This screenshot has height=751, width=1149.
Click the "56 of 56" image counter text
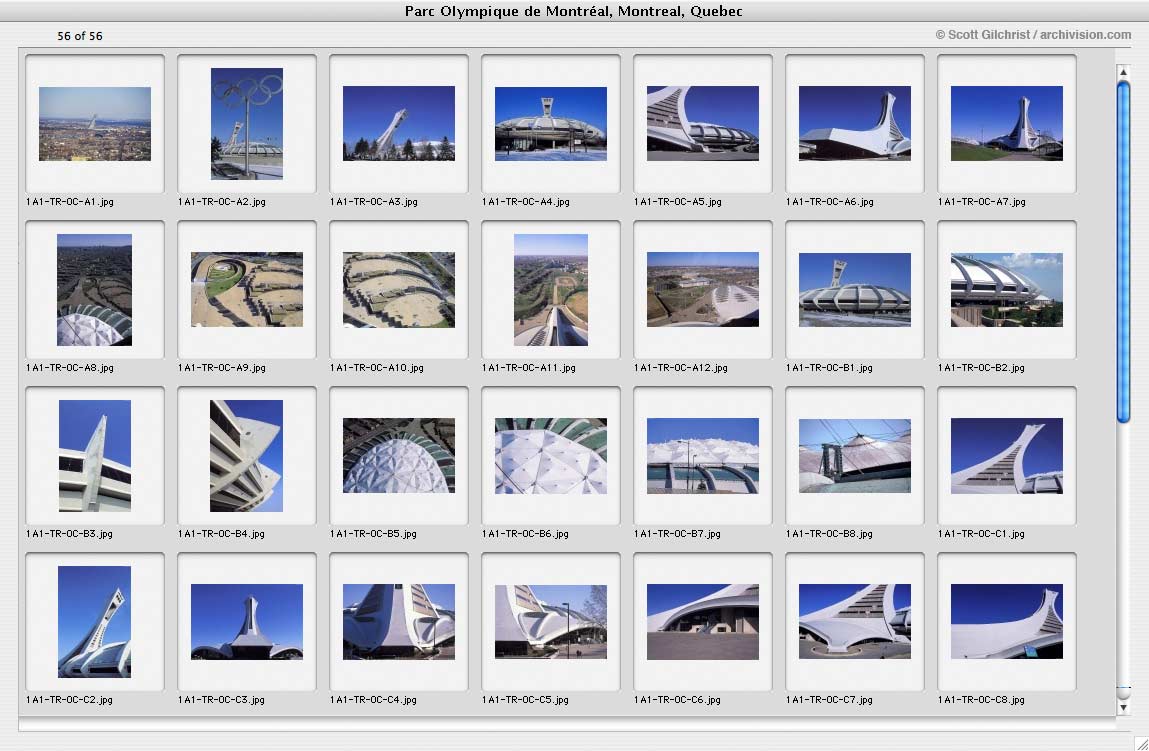80,36
